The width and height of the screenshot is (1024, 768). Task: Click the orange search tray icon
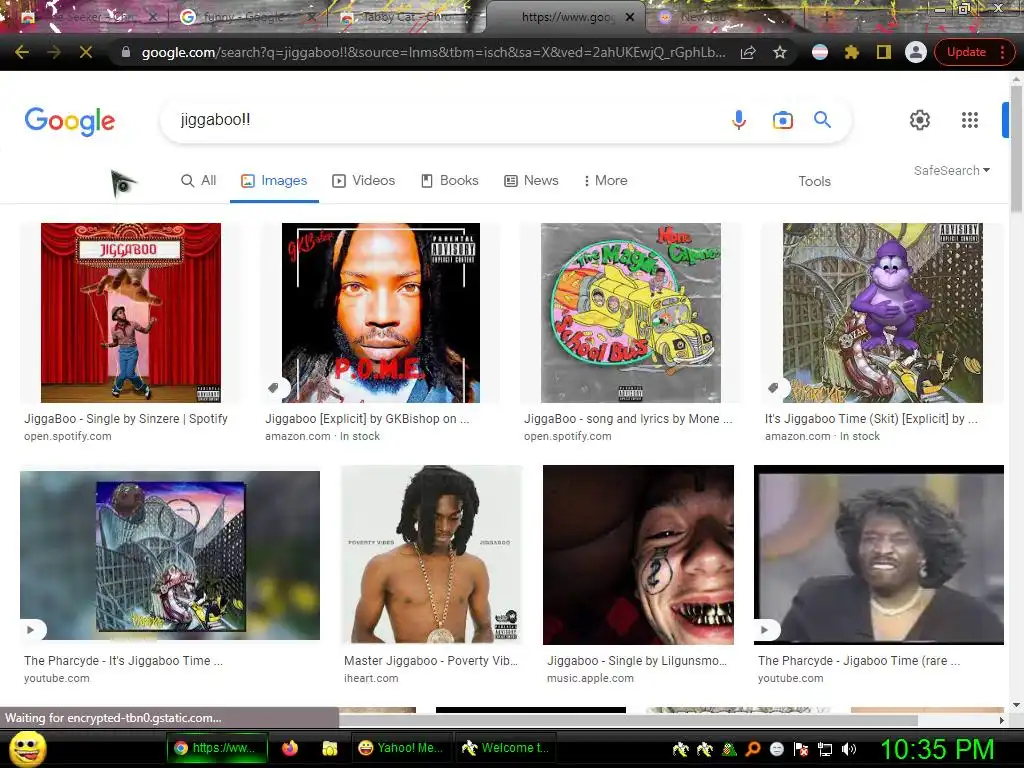[753, 749]
